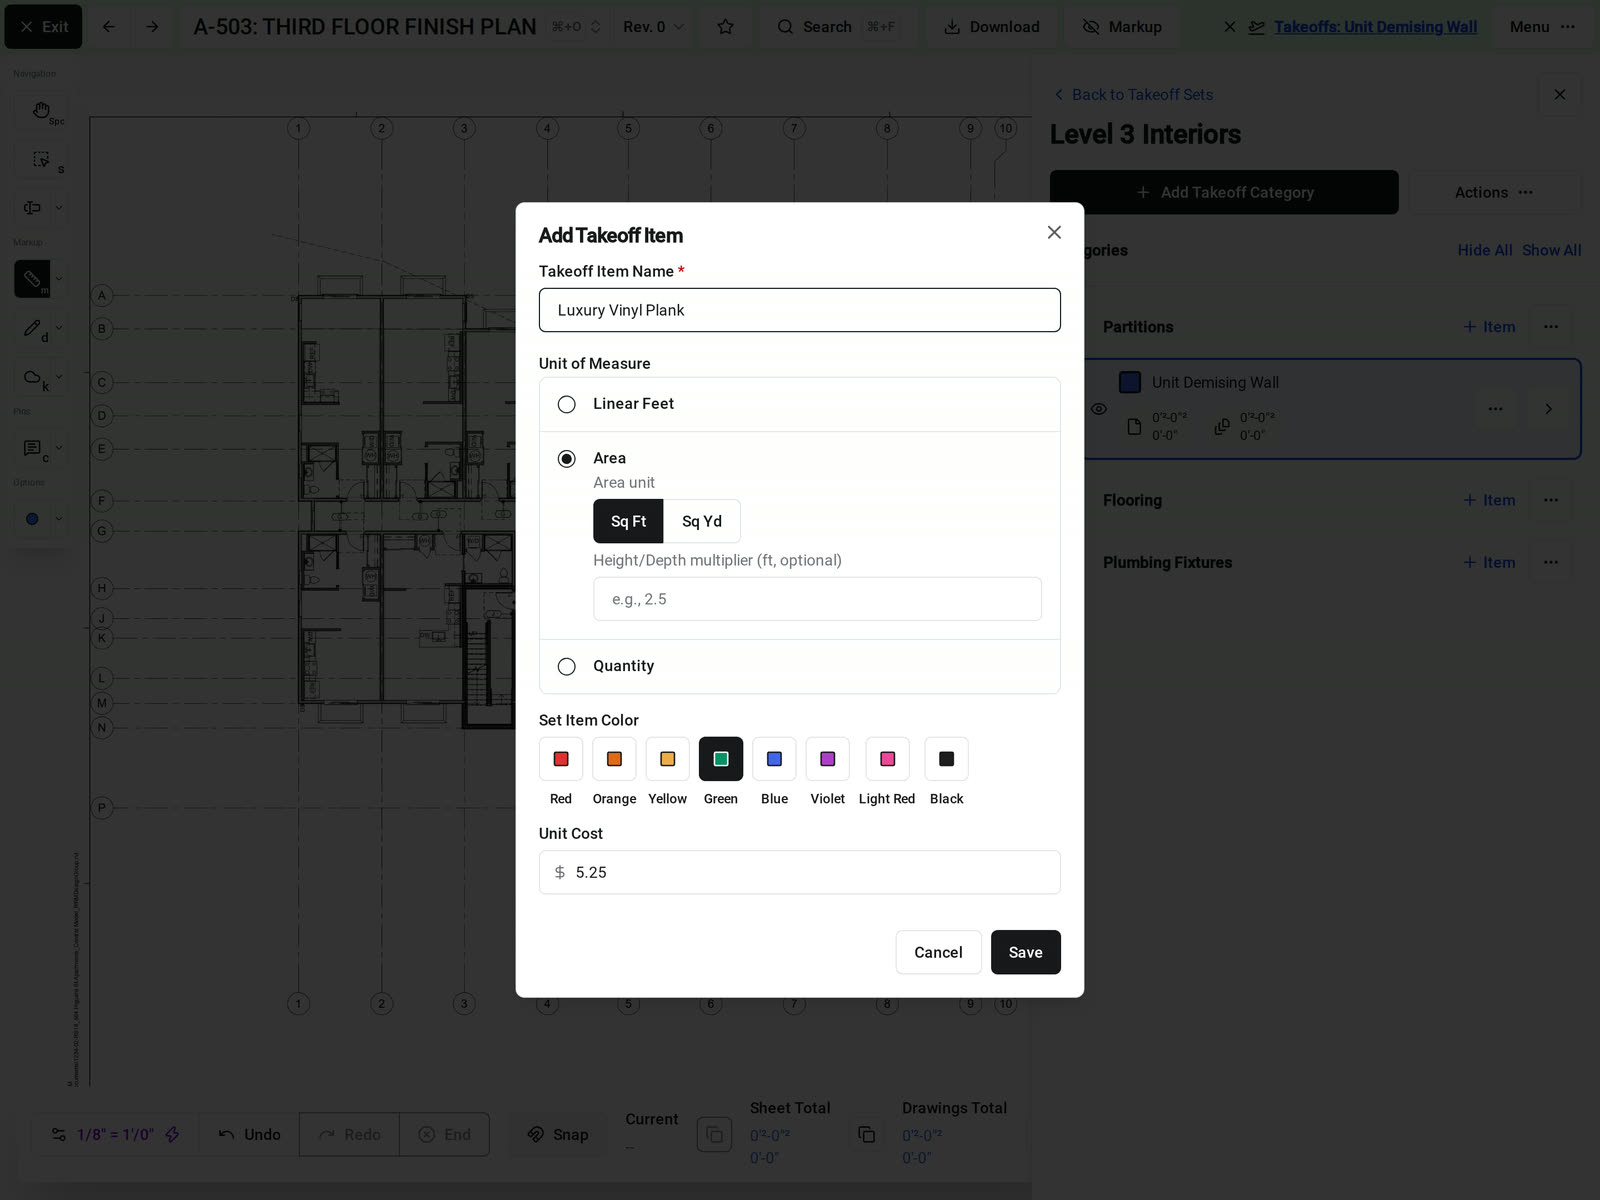Expand Unit Demising Wall item chevron
The image size is (1600, 1200).
point(1548,409)
